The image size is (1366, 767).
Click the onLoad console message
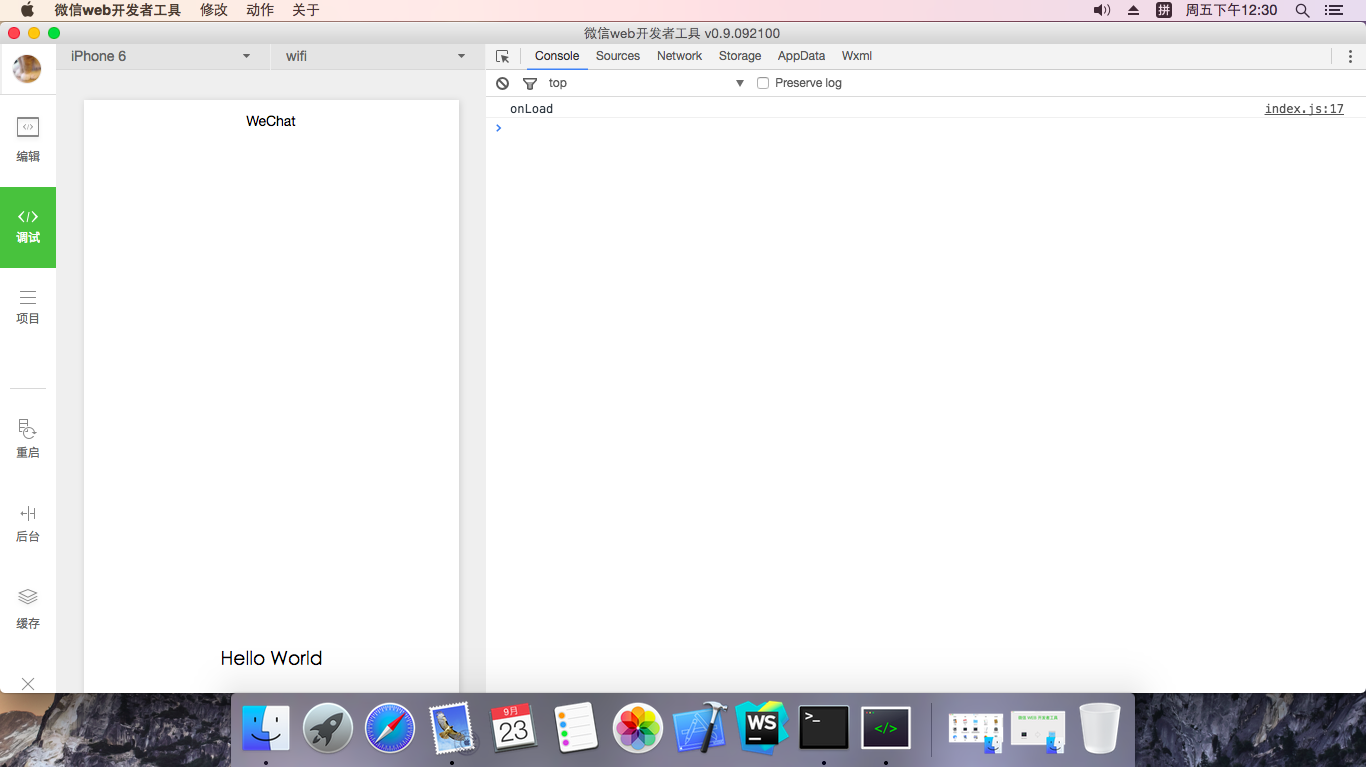531,109
